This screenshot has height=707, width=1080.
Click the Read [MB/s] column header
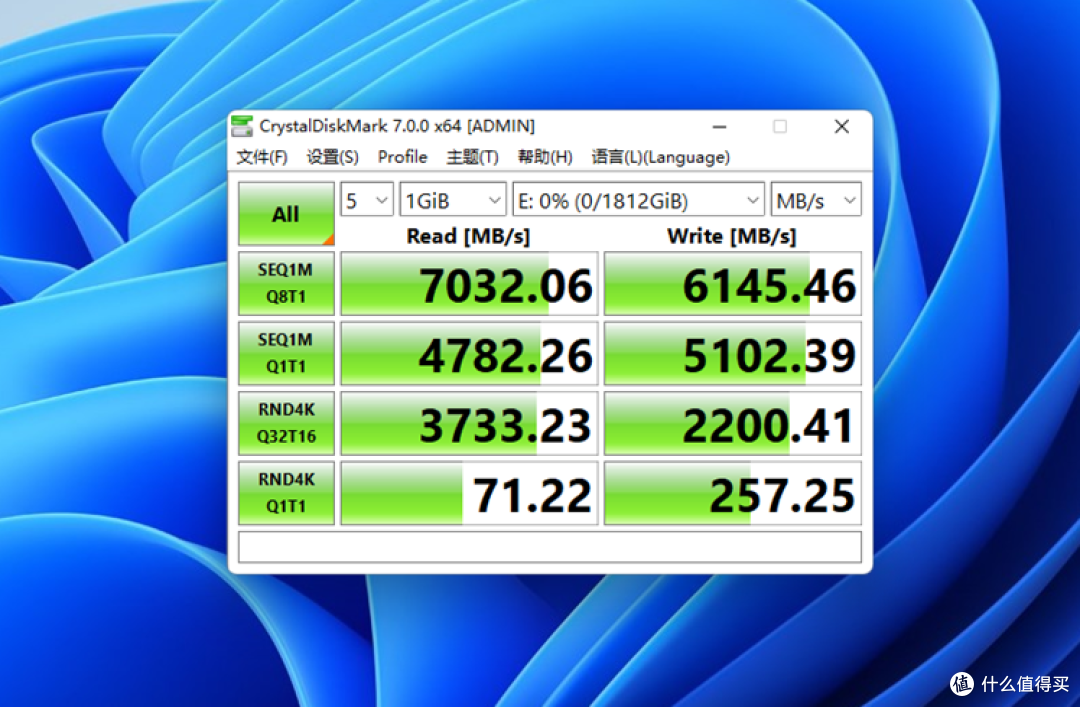tap(468, 236)
